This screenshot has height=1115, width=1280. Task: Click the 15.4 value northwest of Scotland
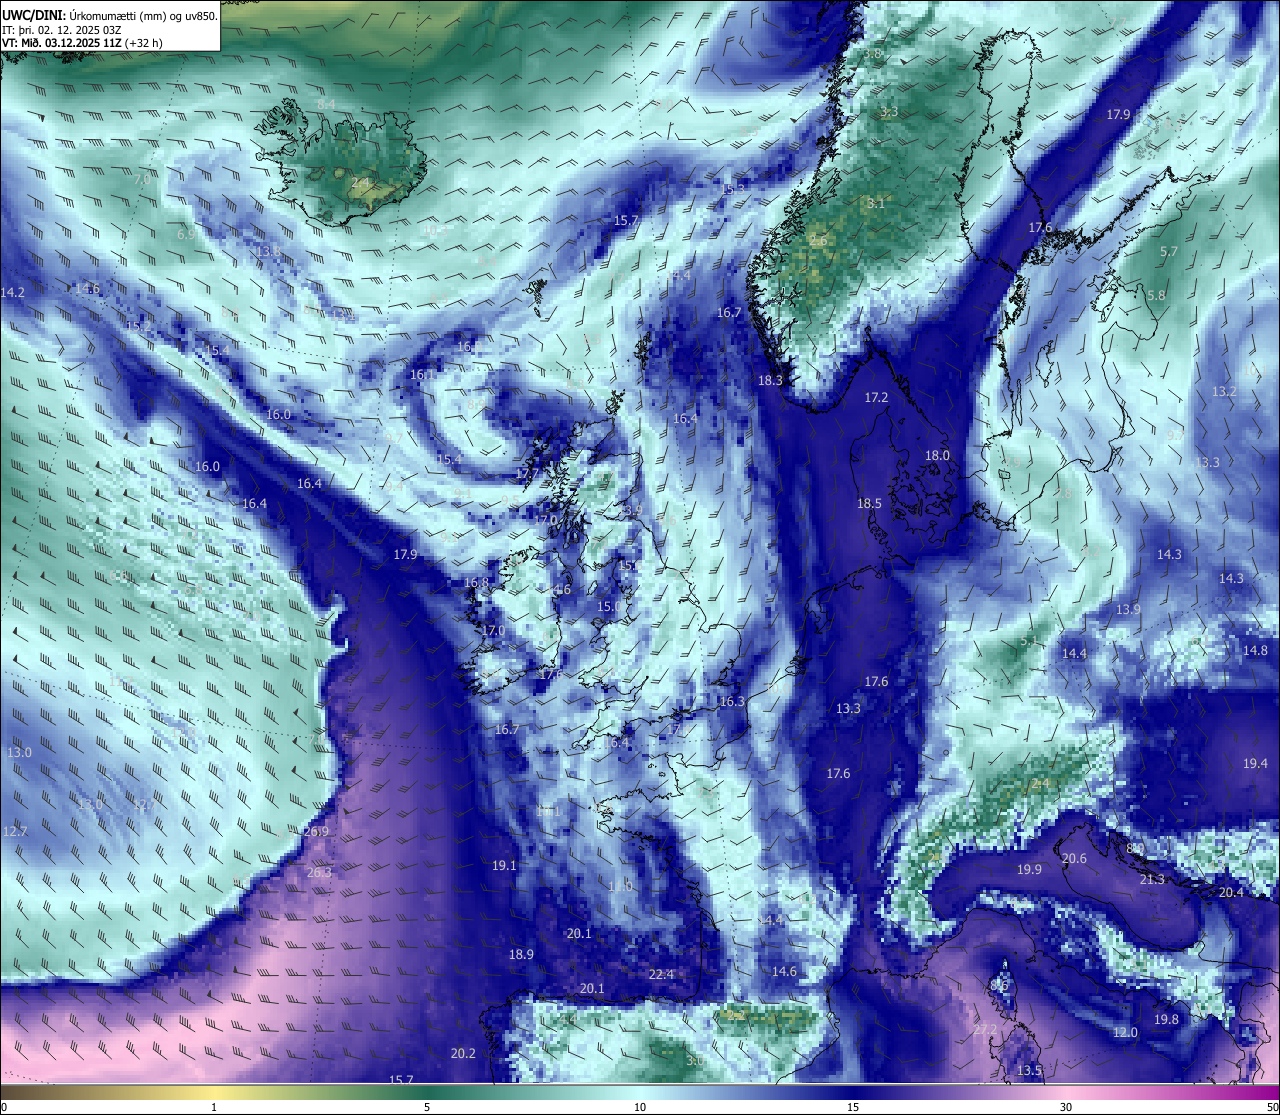point(449,460)
